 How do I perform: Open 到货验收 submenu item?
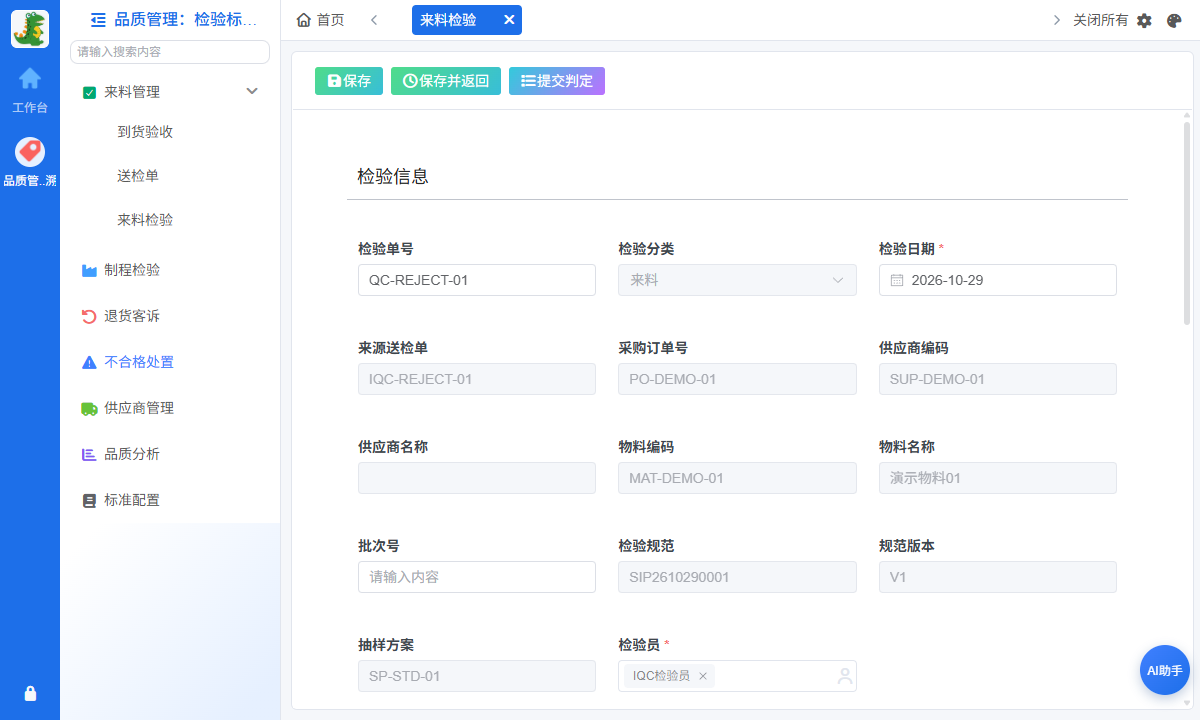pos(145,131)
